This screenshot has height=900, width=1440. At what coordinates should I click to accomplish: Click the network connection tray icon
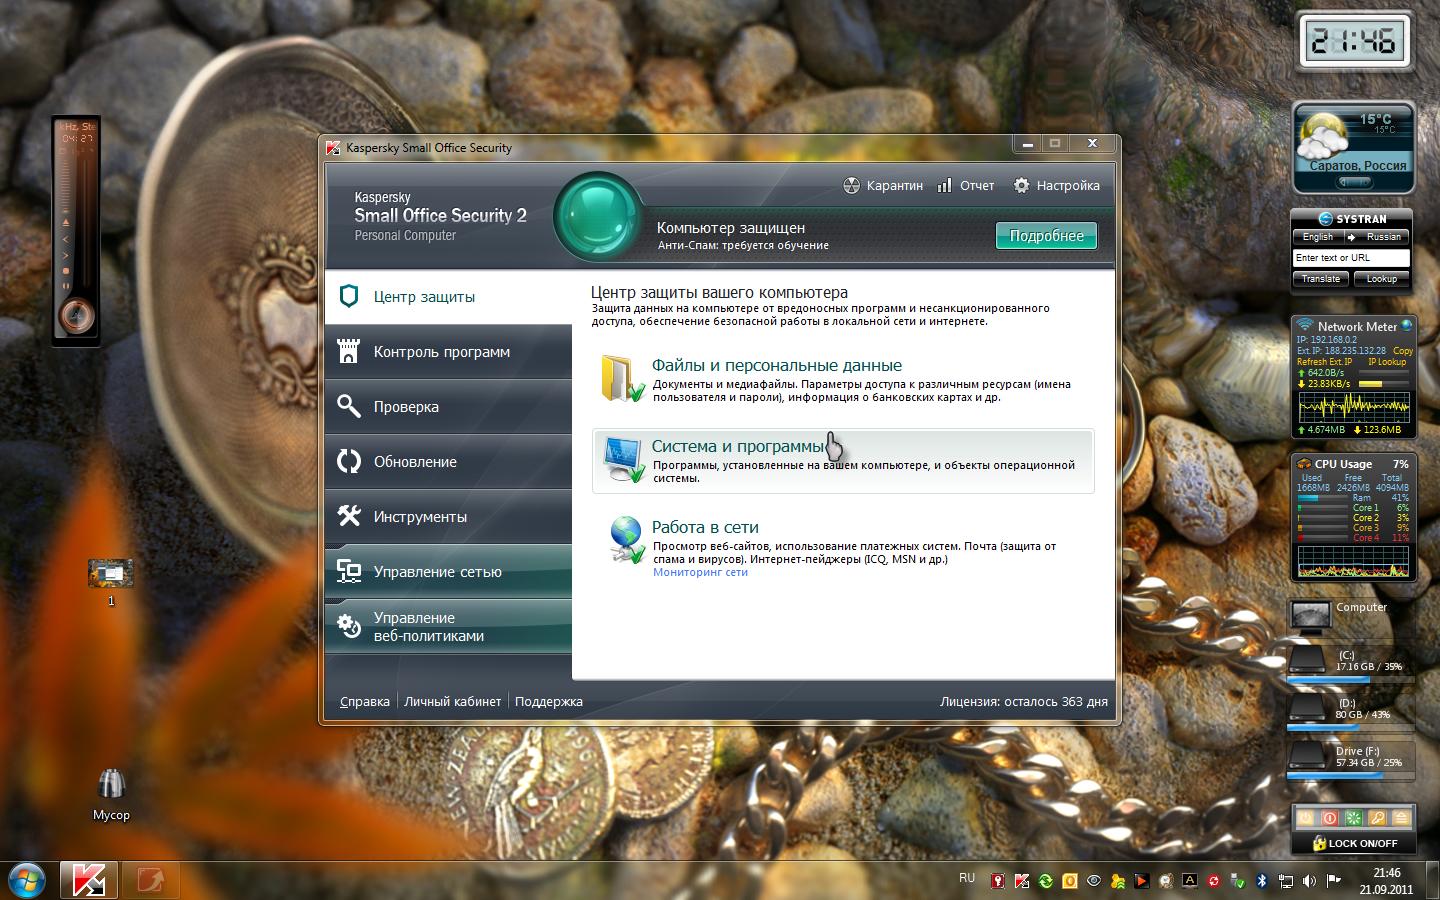pos(1286,881)
